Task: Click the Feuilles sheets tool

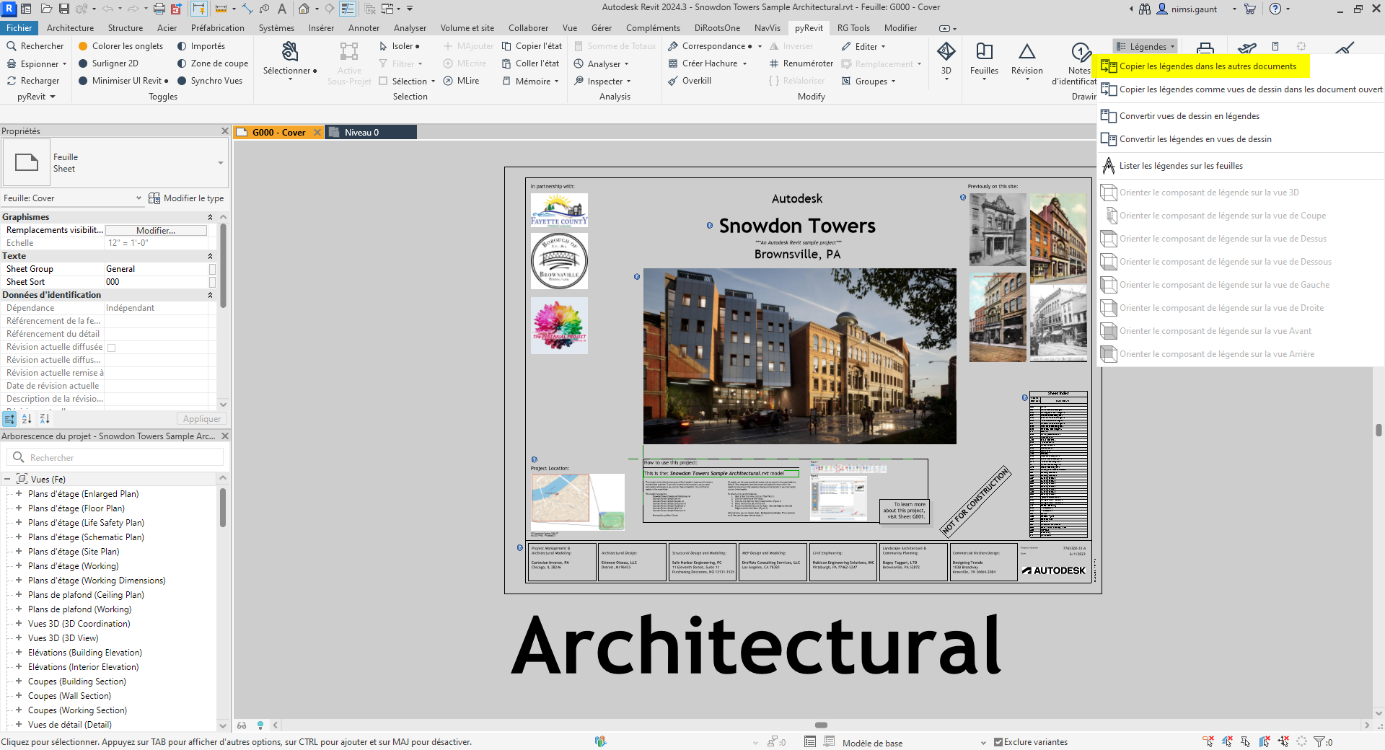Action: (984, 59)
